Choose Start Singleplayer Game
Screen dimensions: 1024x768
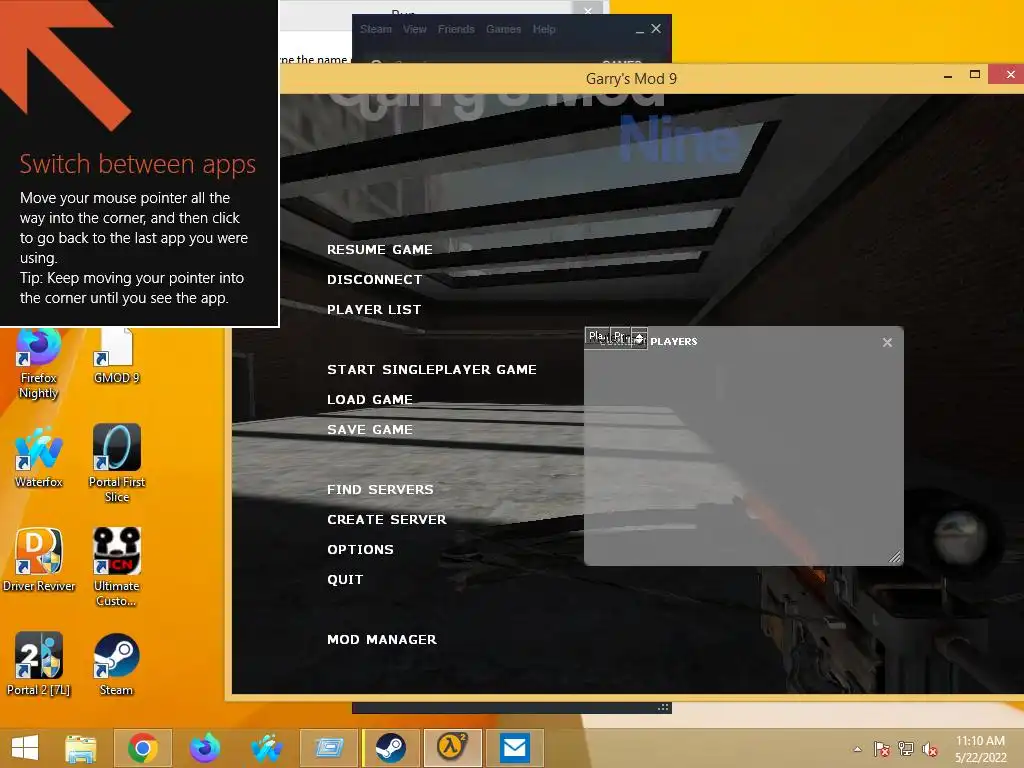(432, 370)
